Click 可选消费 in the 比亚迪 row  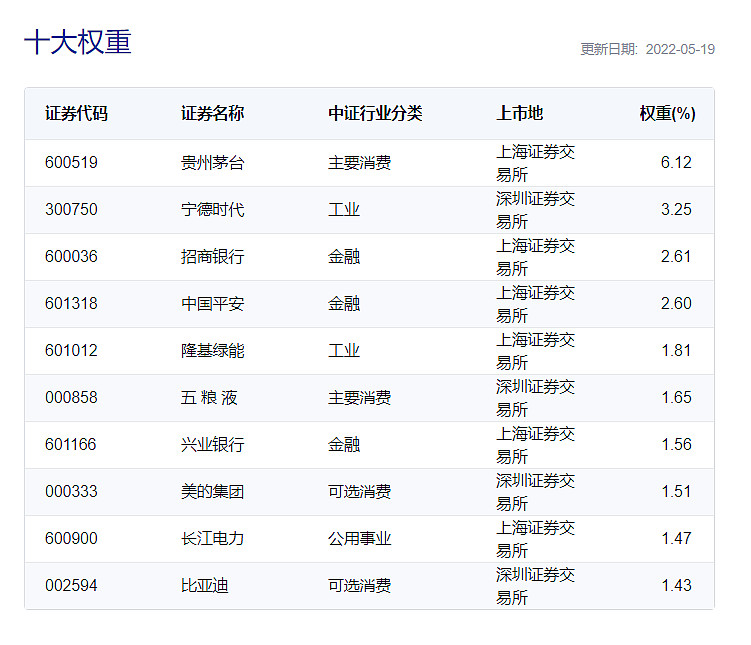(360, 585)
